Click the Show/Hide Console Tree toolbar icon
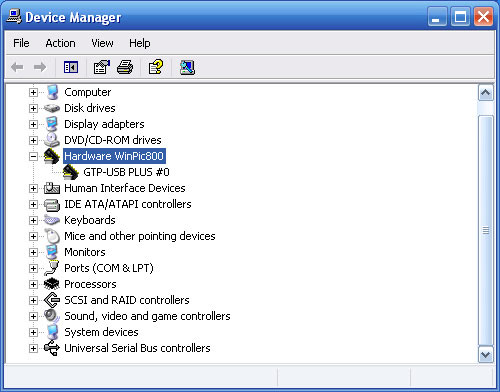500x392 pixels. click(71, 67)
